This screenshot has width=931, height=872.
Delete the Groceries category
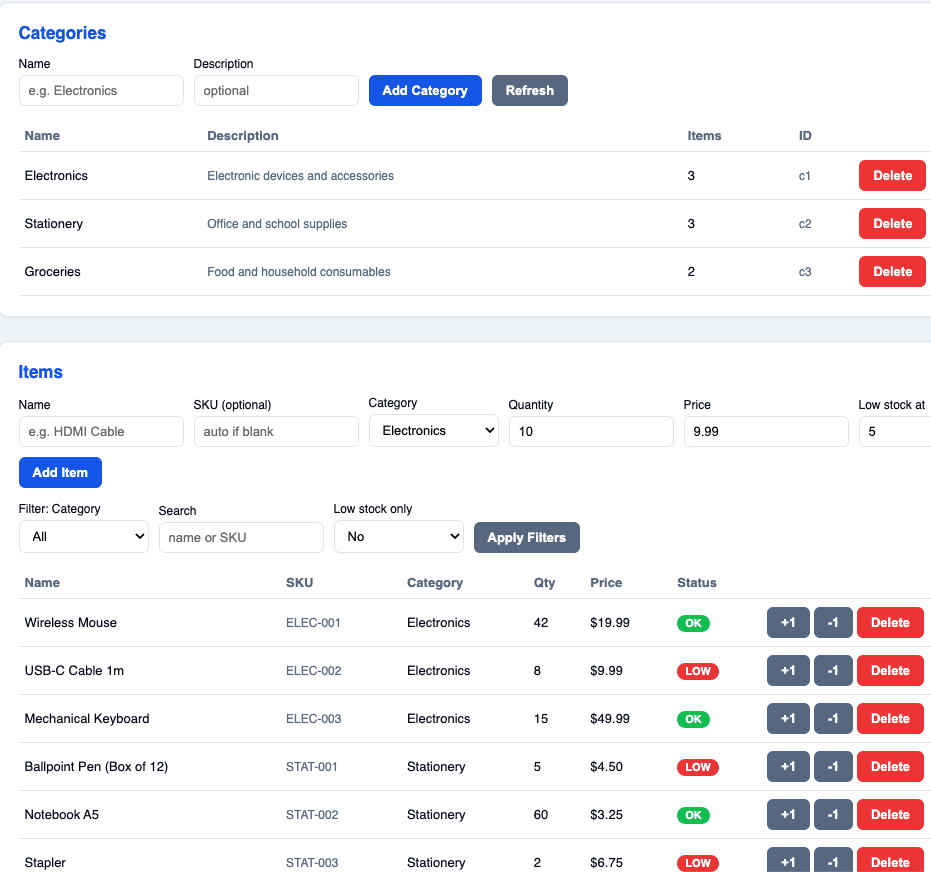click(892, 272)
